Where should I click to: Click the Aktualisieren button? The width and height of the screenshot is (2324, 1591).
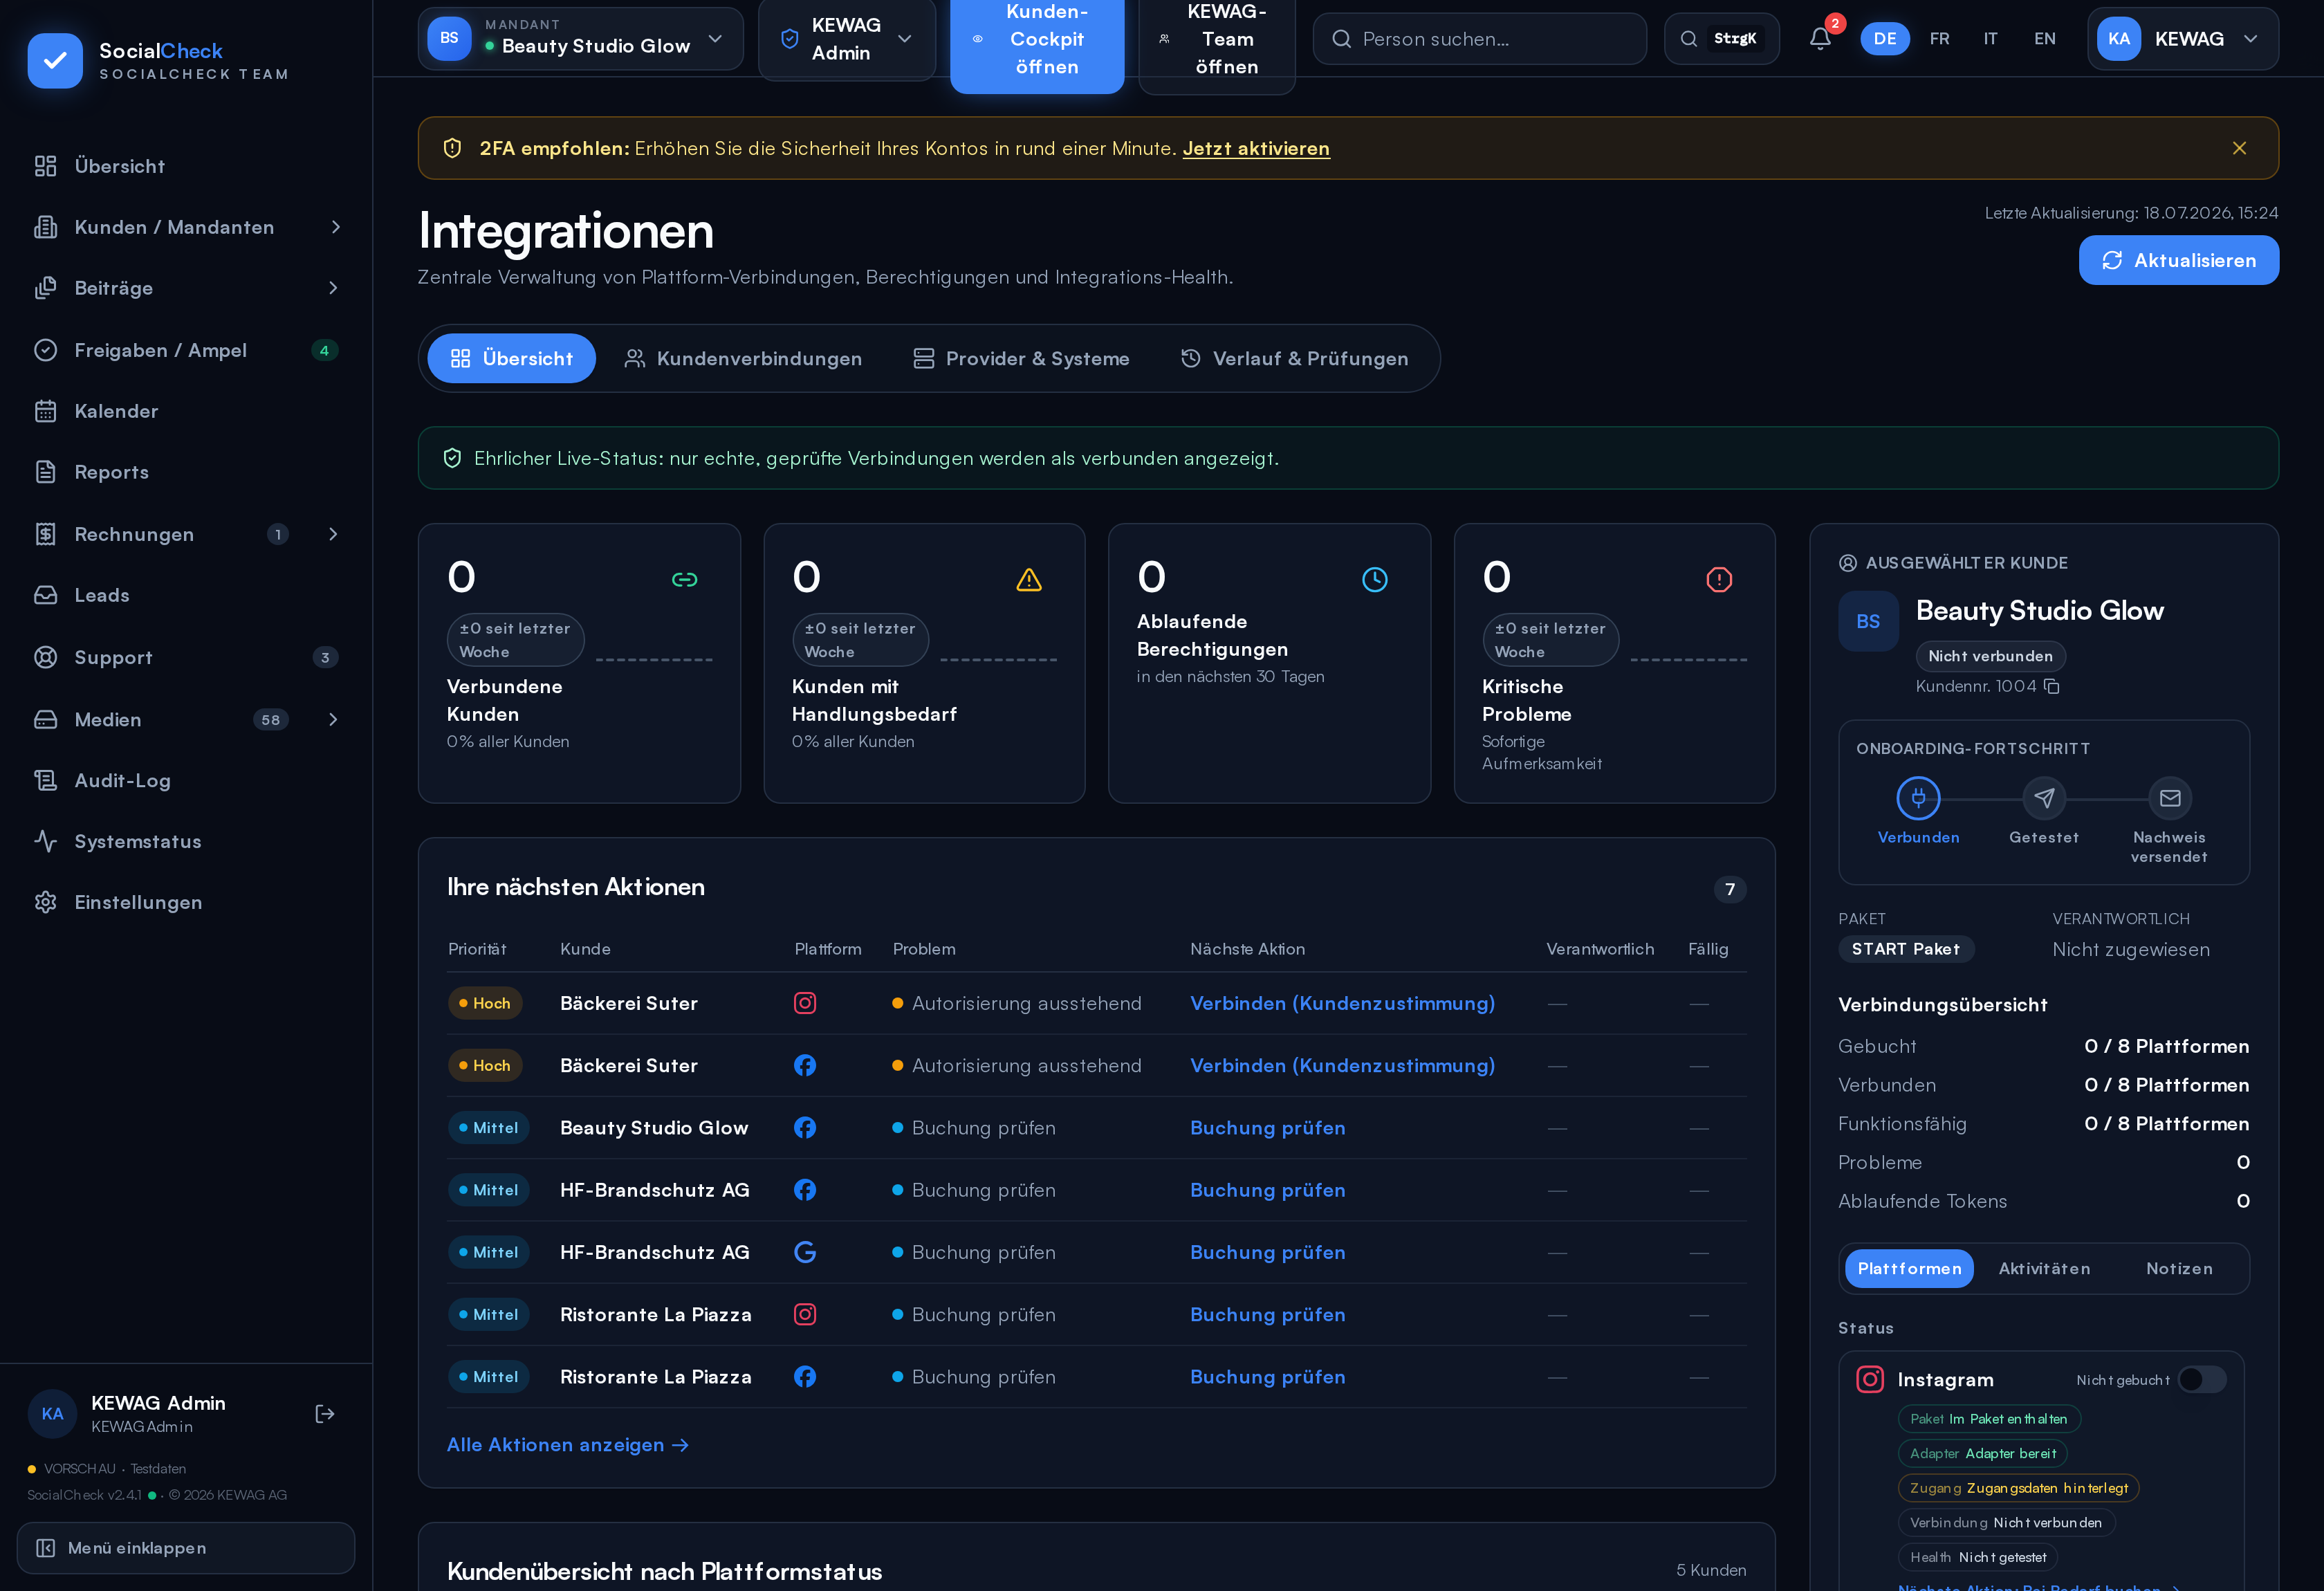click(x=2179, y=260)
